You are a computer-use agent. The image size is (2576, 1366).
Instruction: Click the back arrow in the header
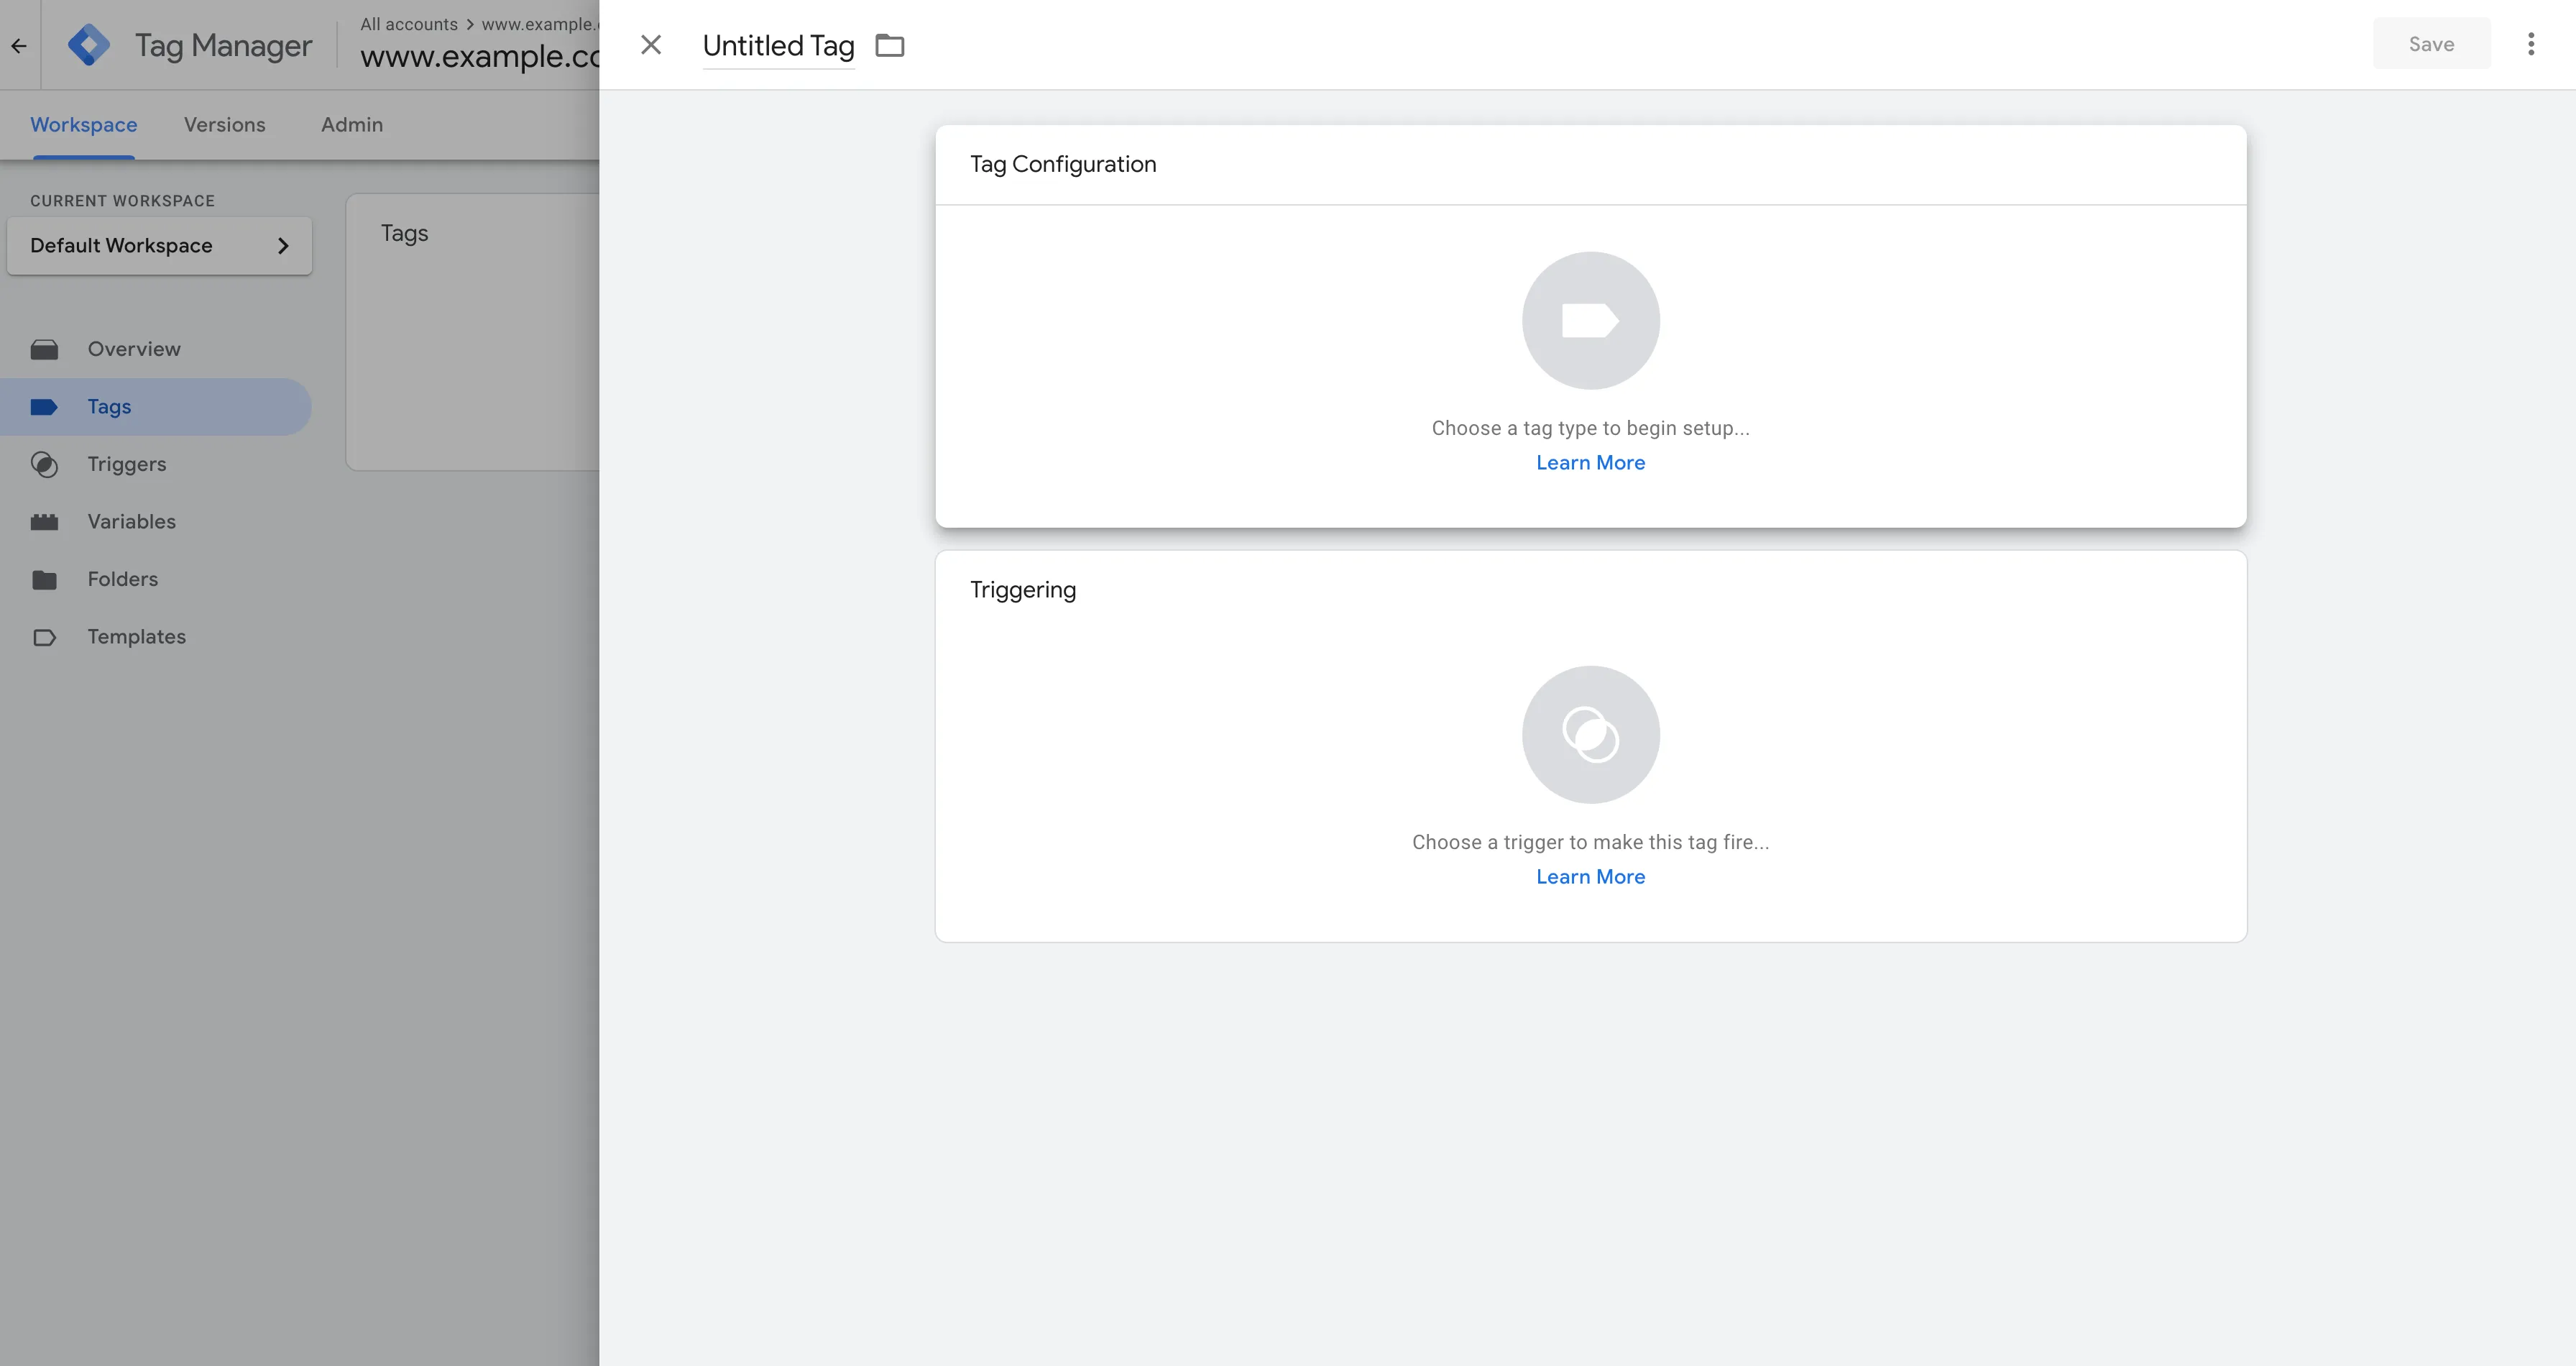click(x=19, y=46)
